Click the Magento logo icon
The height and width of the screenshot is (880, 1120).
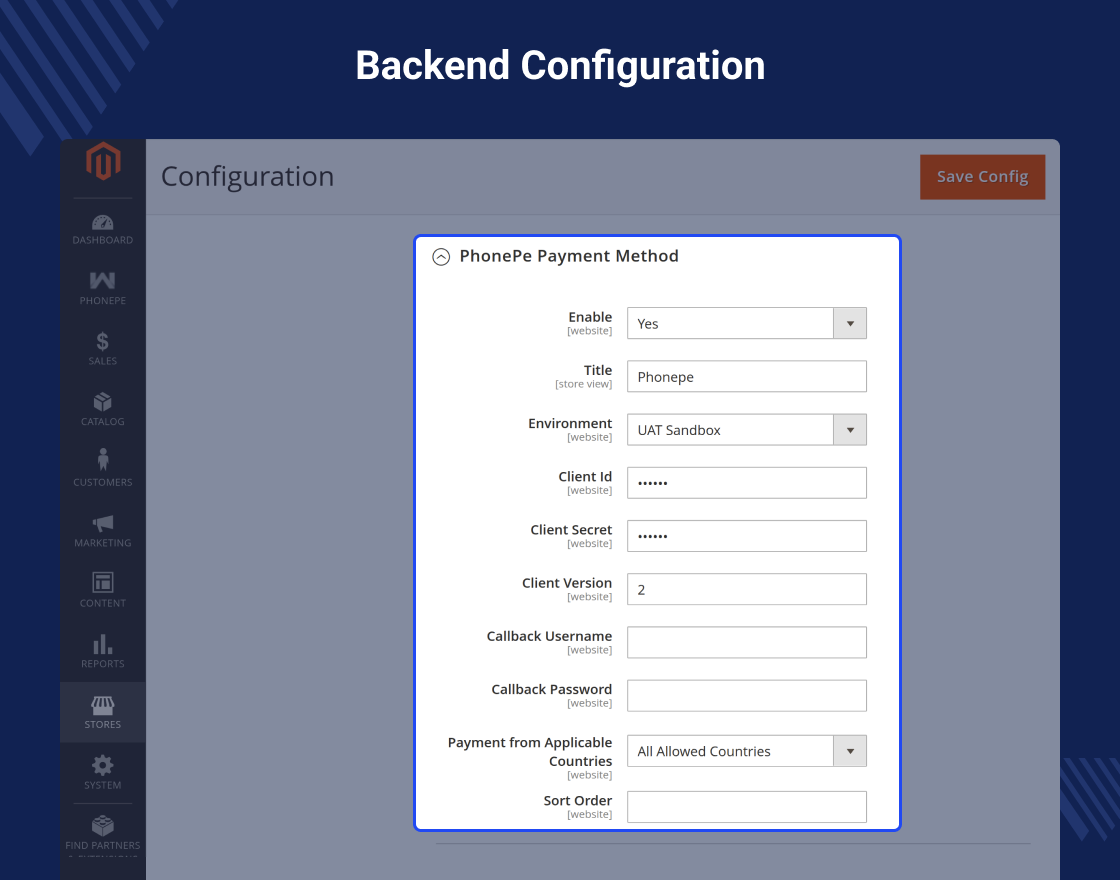click(x=102, y=162)
